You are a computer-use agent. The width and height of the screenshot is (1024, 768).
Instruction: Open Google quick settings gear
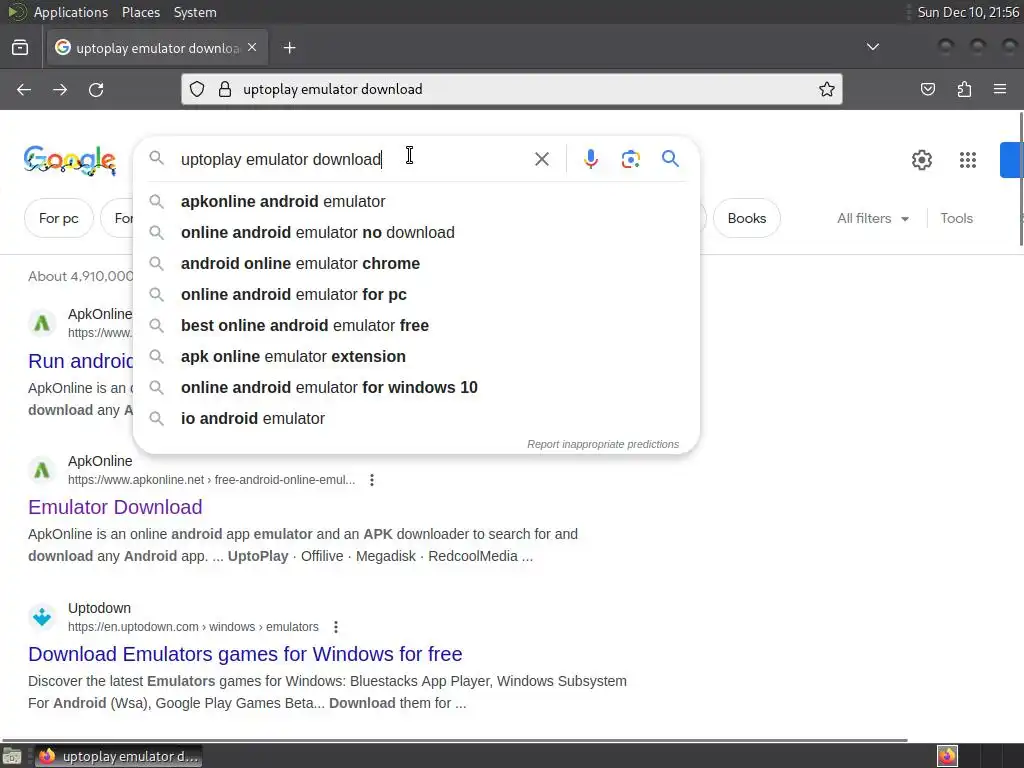[921, 160]
